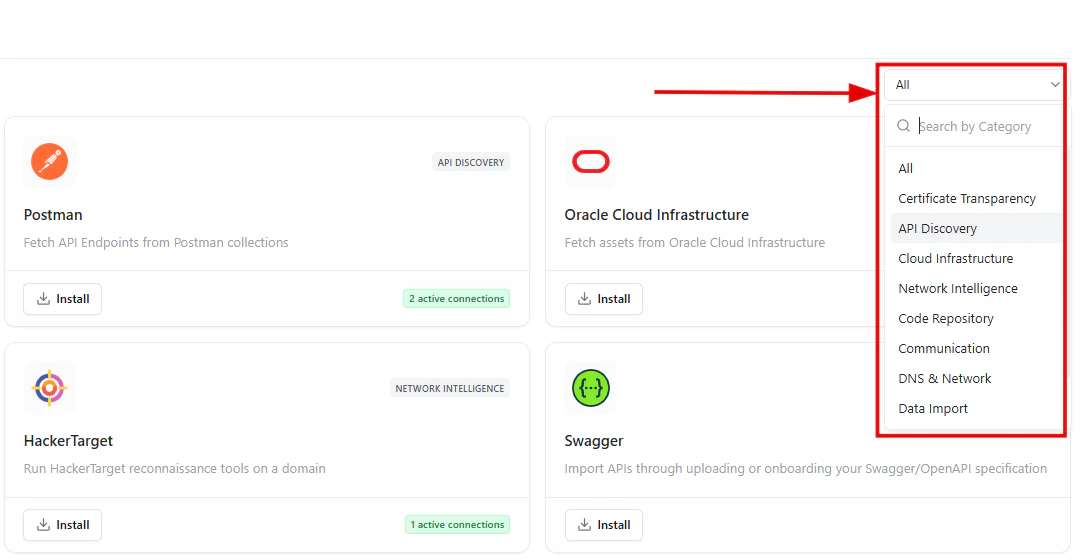Screen dimensions: 1083x560
Task: Pick the Data Import category
Action: click(976, 409)
